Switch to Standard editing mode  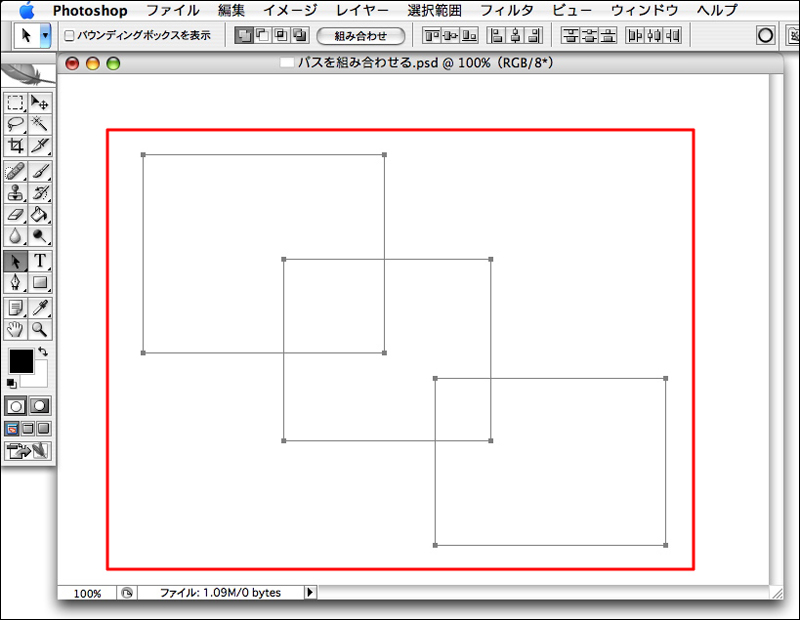click(16, 406)
